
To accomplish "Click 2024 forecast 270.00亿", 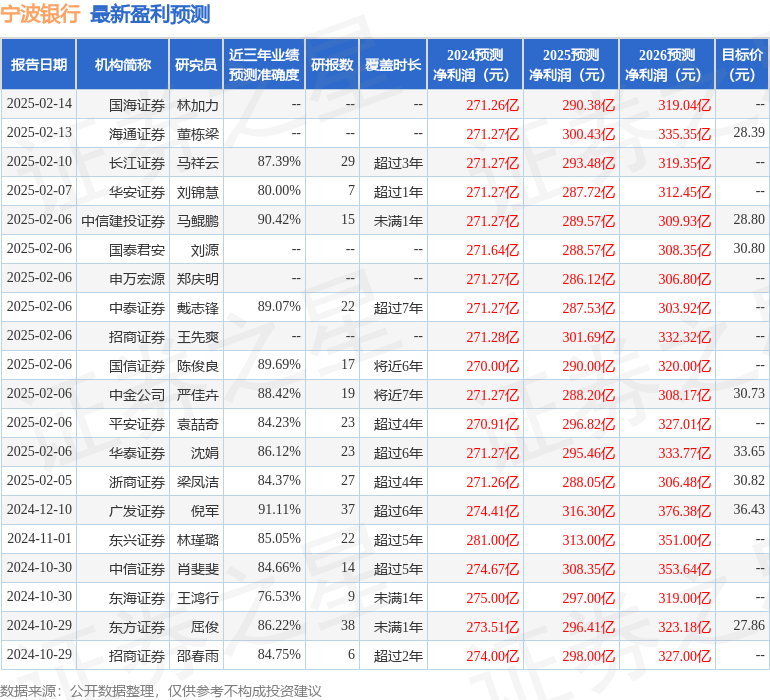I will 493,366.
